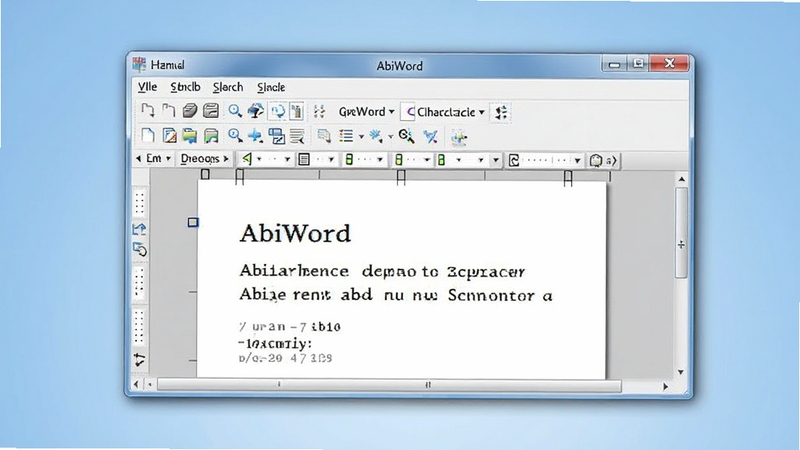Click the magnifier icon in the top toolbar row
800x450 pixels.
[235, 111]
